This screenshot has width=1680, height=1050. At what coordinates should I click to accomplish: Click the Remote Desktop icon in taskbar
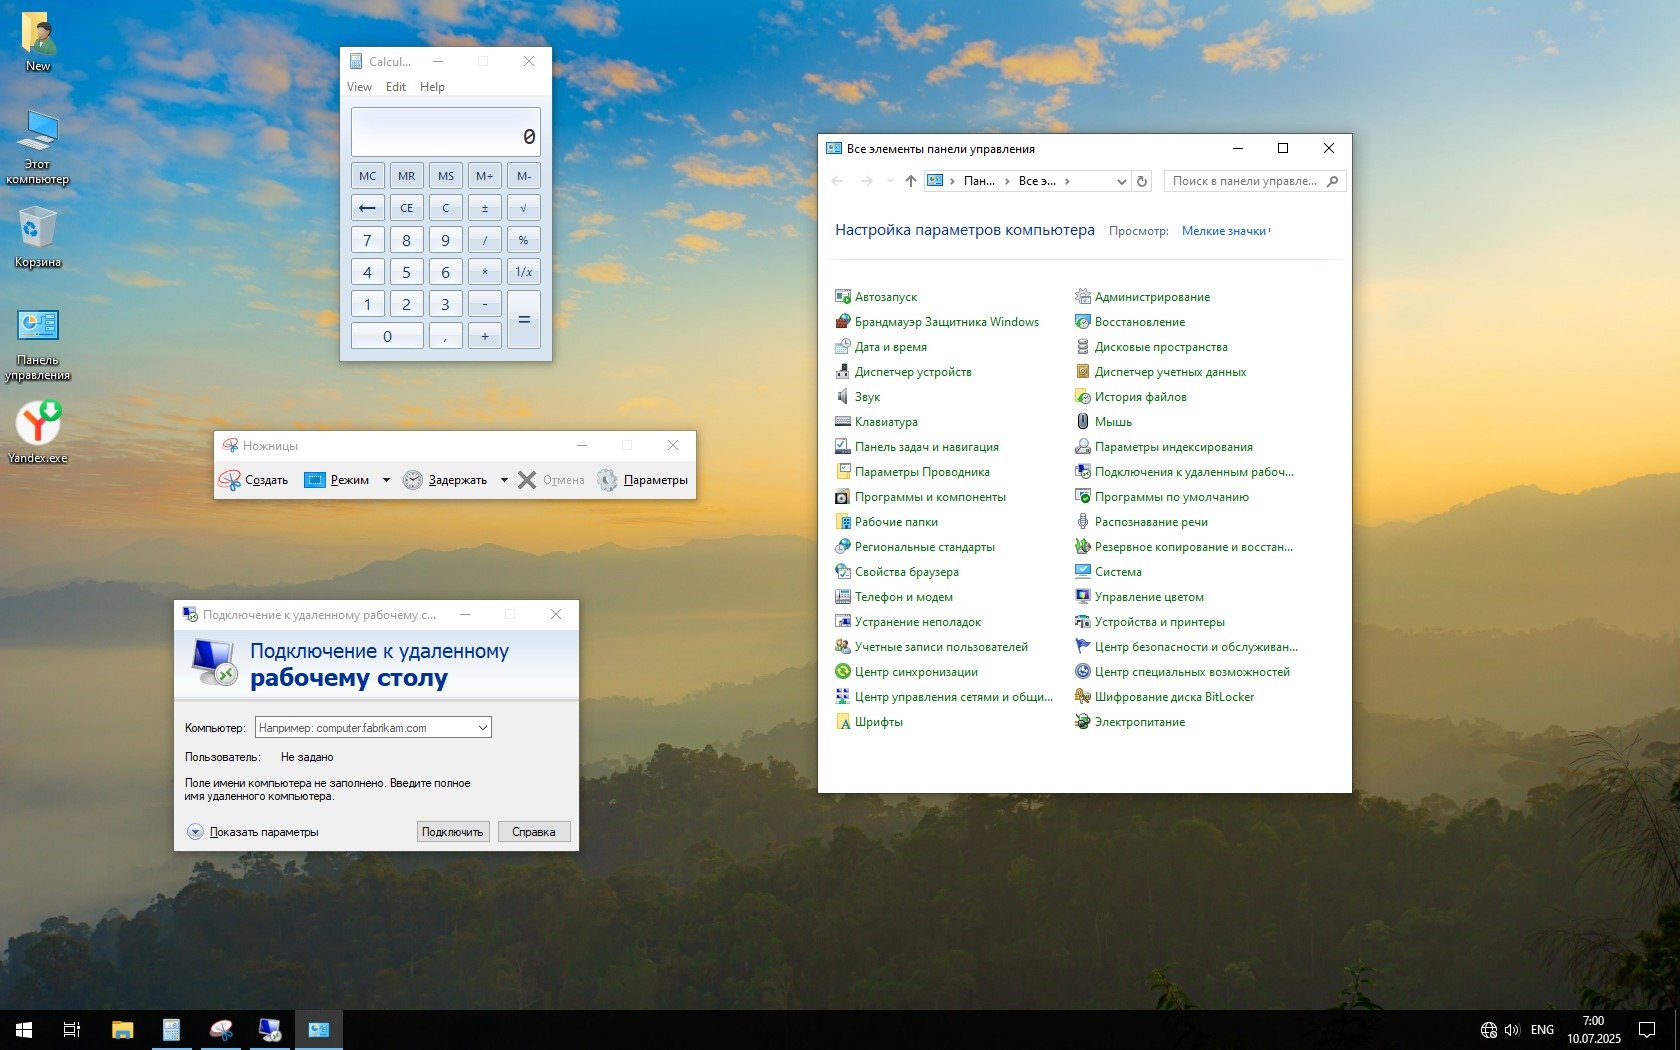(269, 1029)
